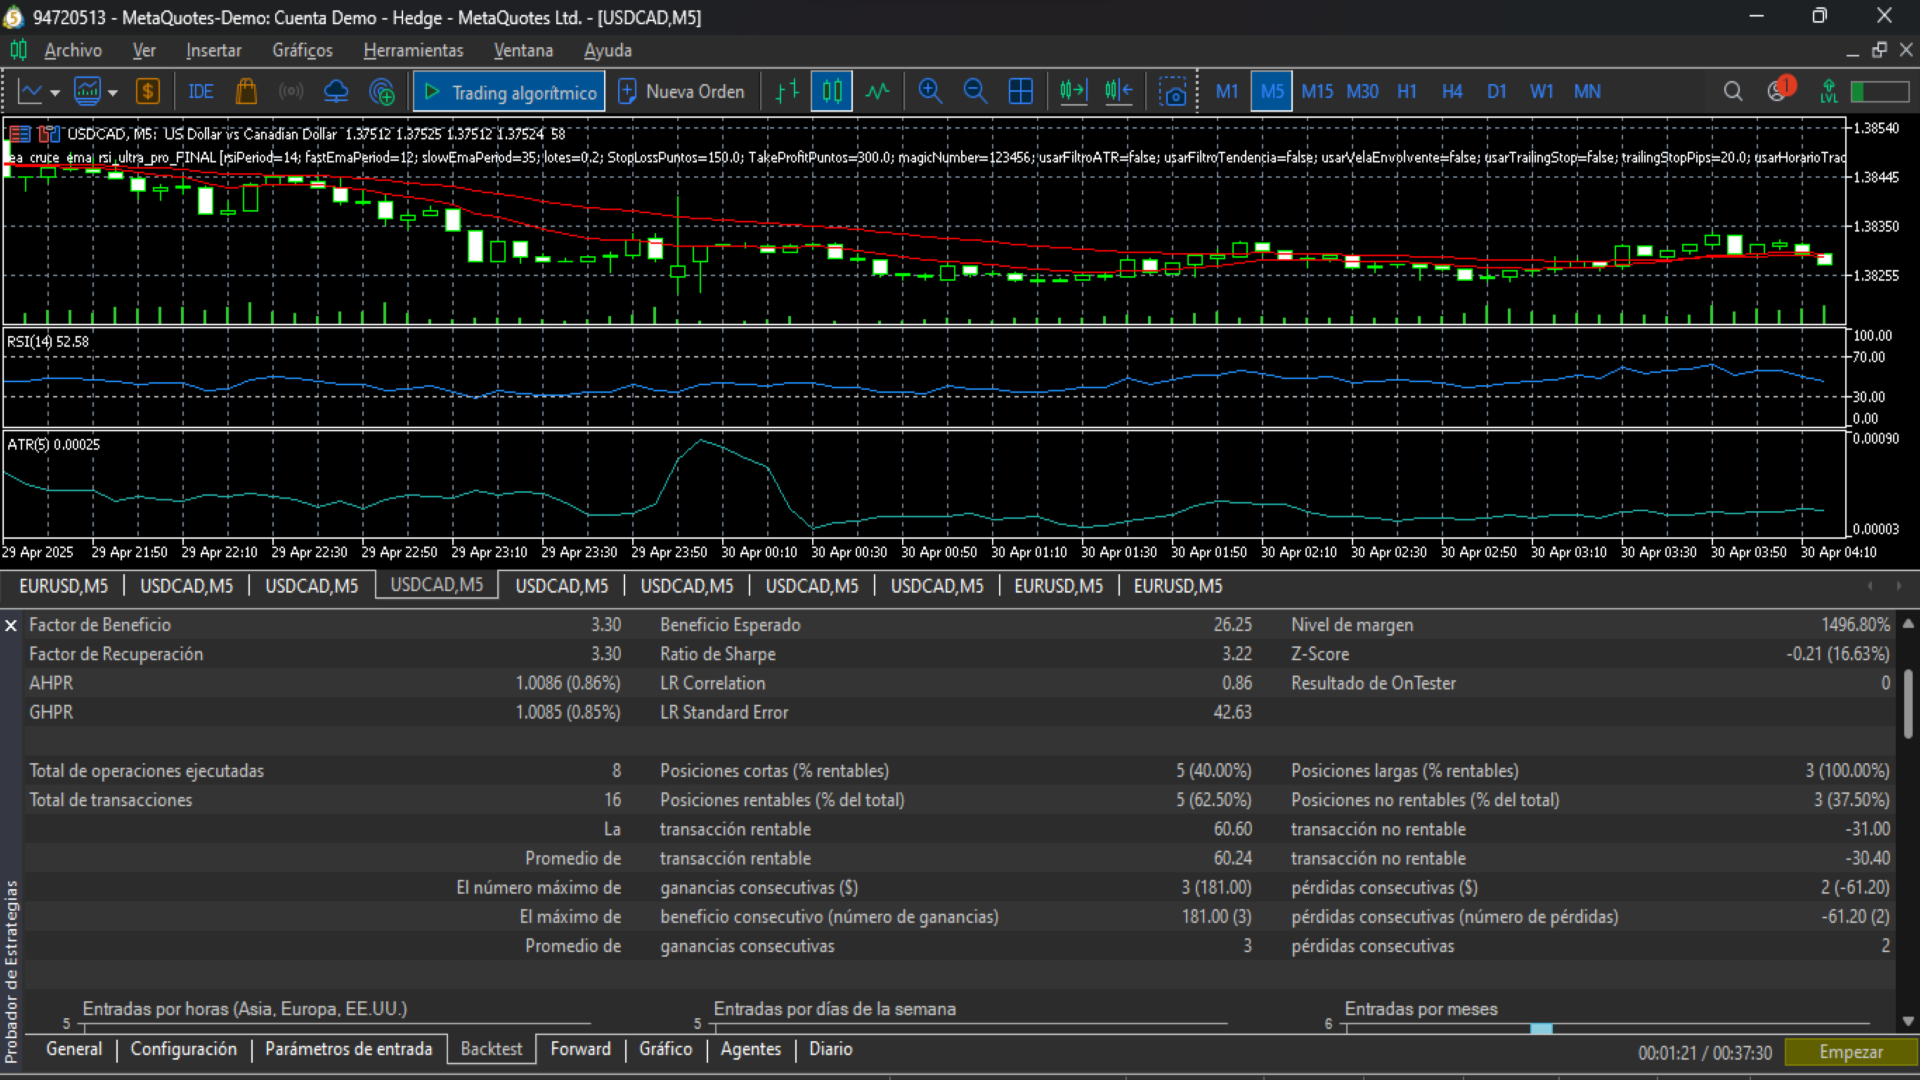Screen dimensions: 1920x1080
Task: Switch chart to bar chart mode
Action: [787, 92]
